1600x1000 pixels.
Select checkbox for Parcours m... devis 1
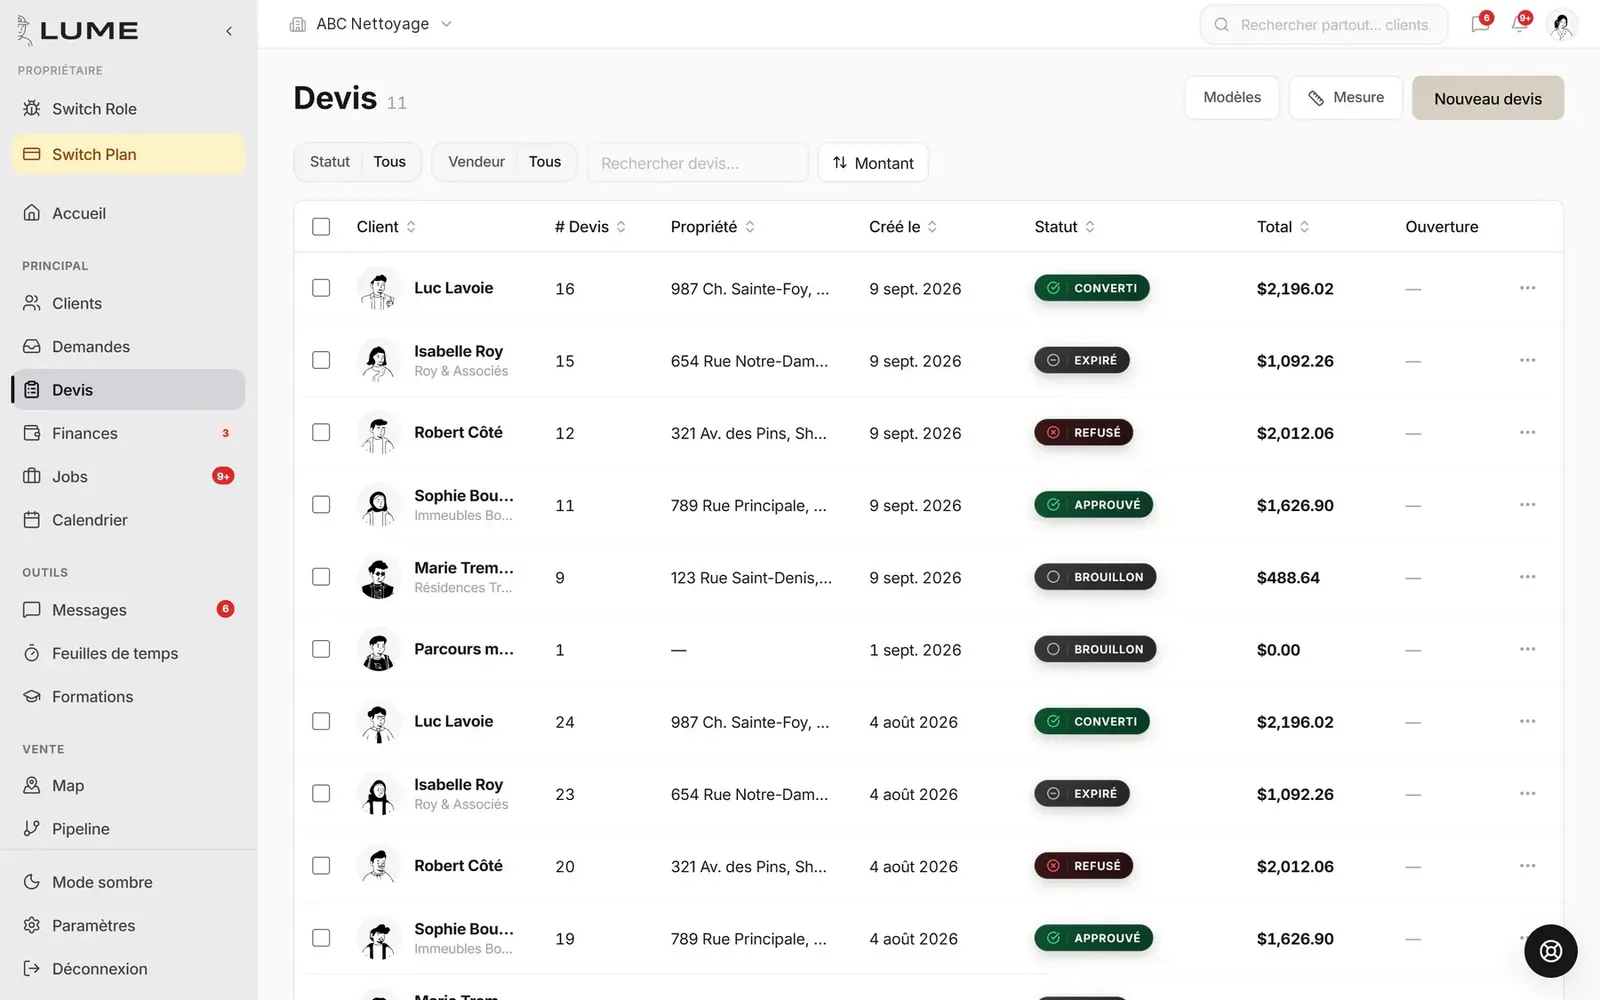point(321,649)
